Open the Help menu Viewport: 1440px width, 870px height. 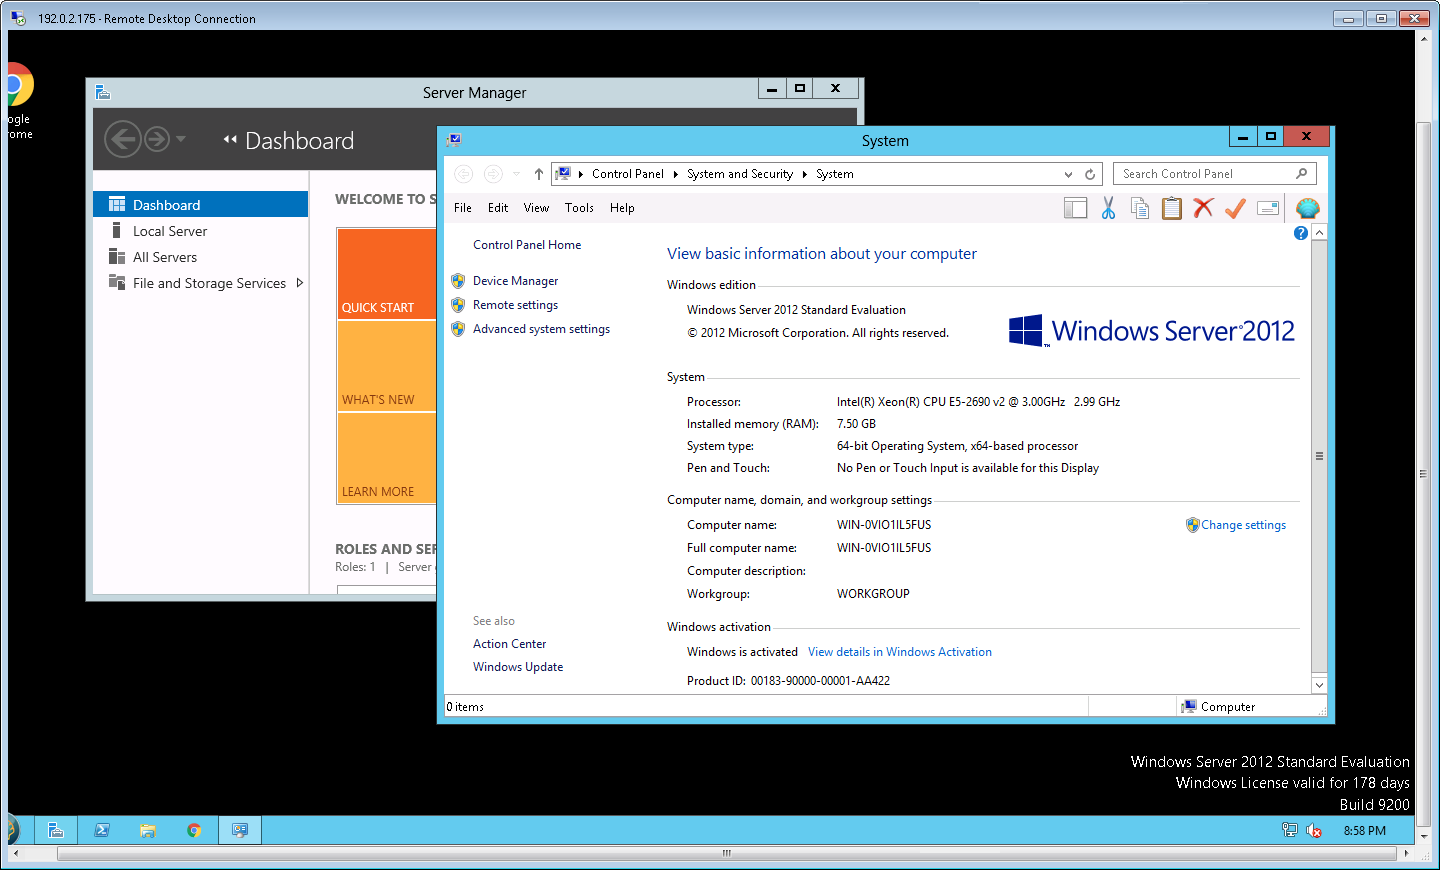(622, 208)
